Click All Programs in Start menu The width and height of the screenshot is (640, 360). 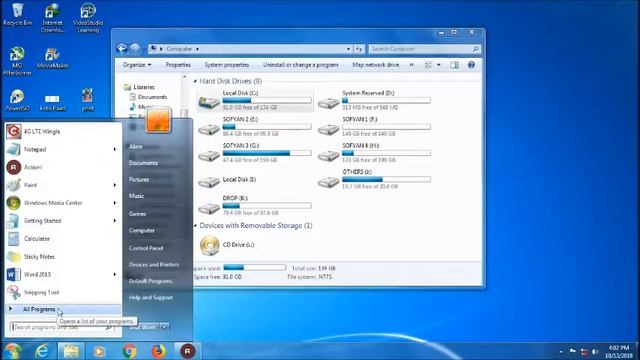tap(63, 309)
